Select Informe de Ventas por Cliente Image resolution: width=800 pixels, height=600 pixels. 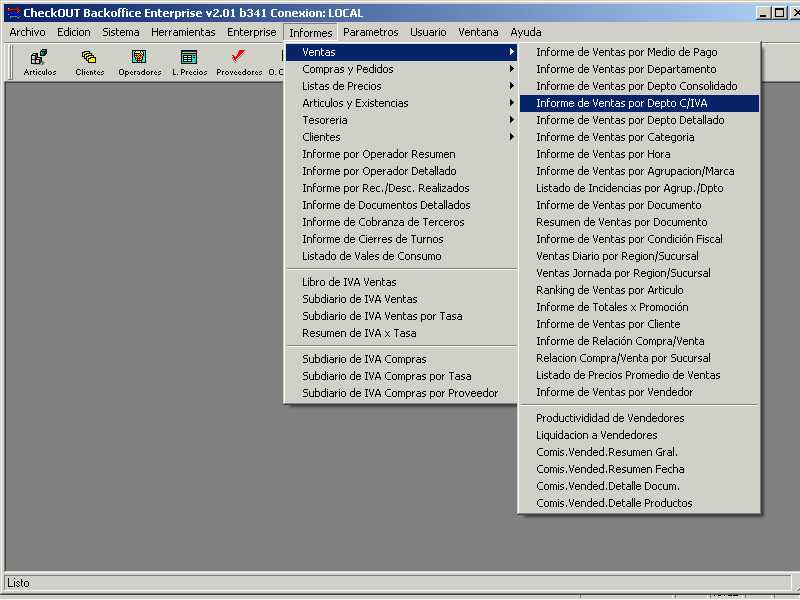pyautogui.click(x=639, y=324)
